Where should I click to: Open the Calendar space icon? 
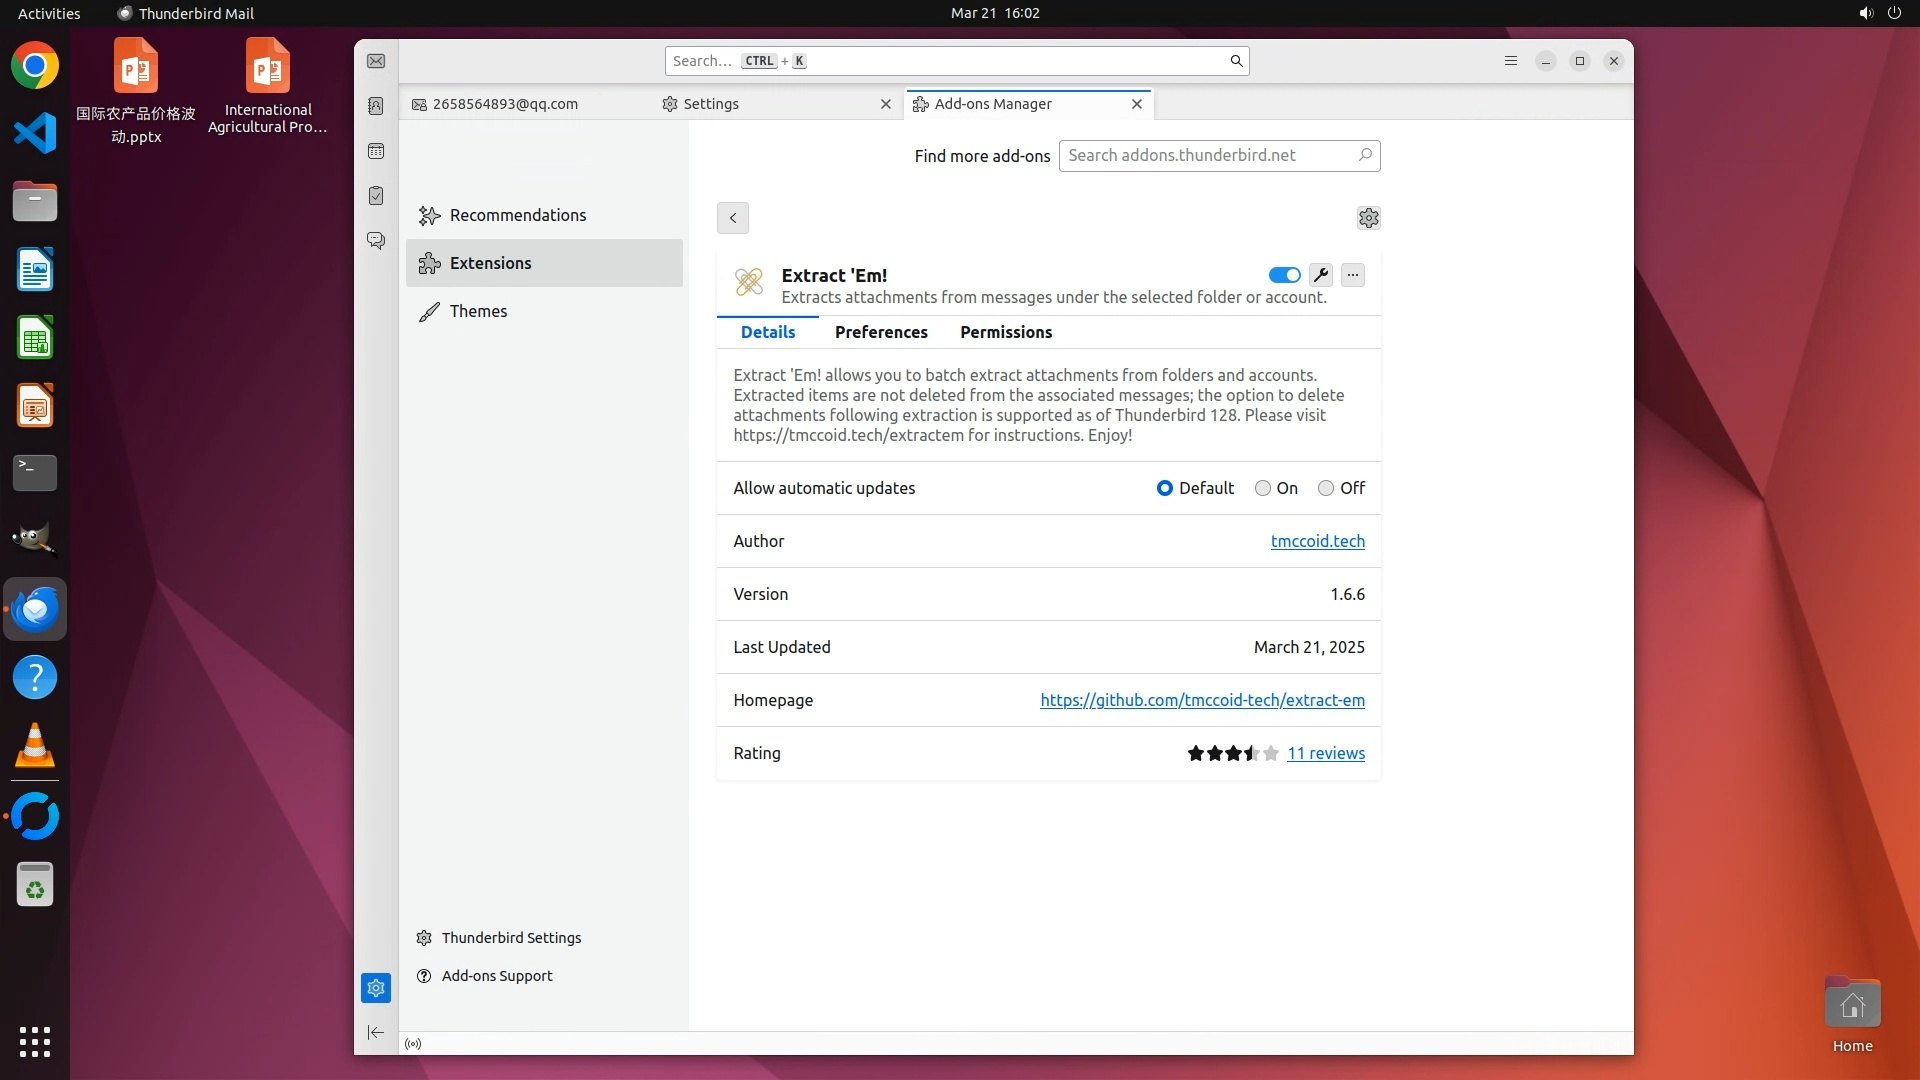tap(376, 151)
